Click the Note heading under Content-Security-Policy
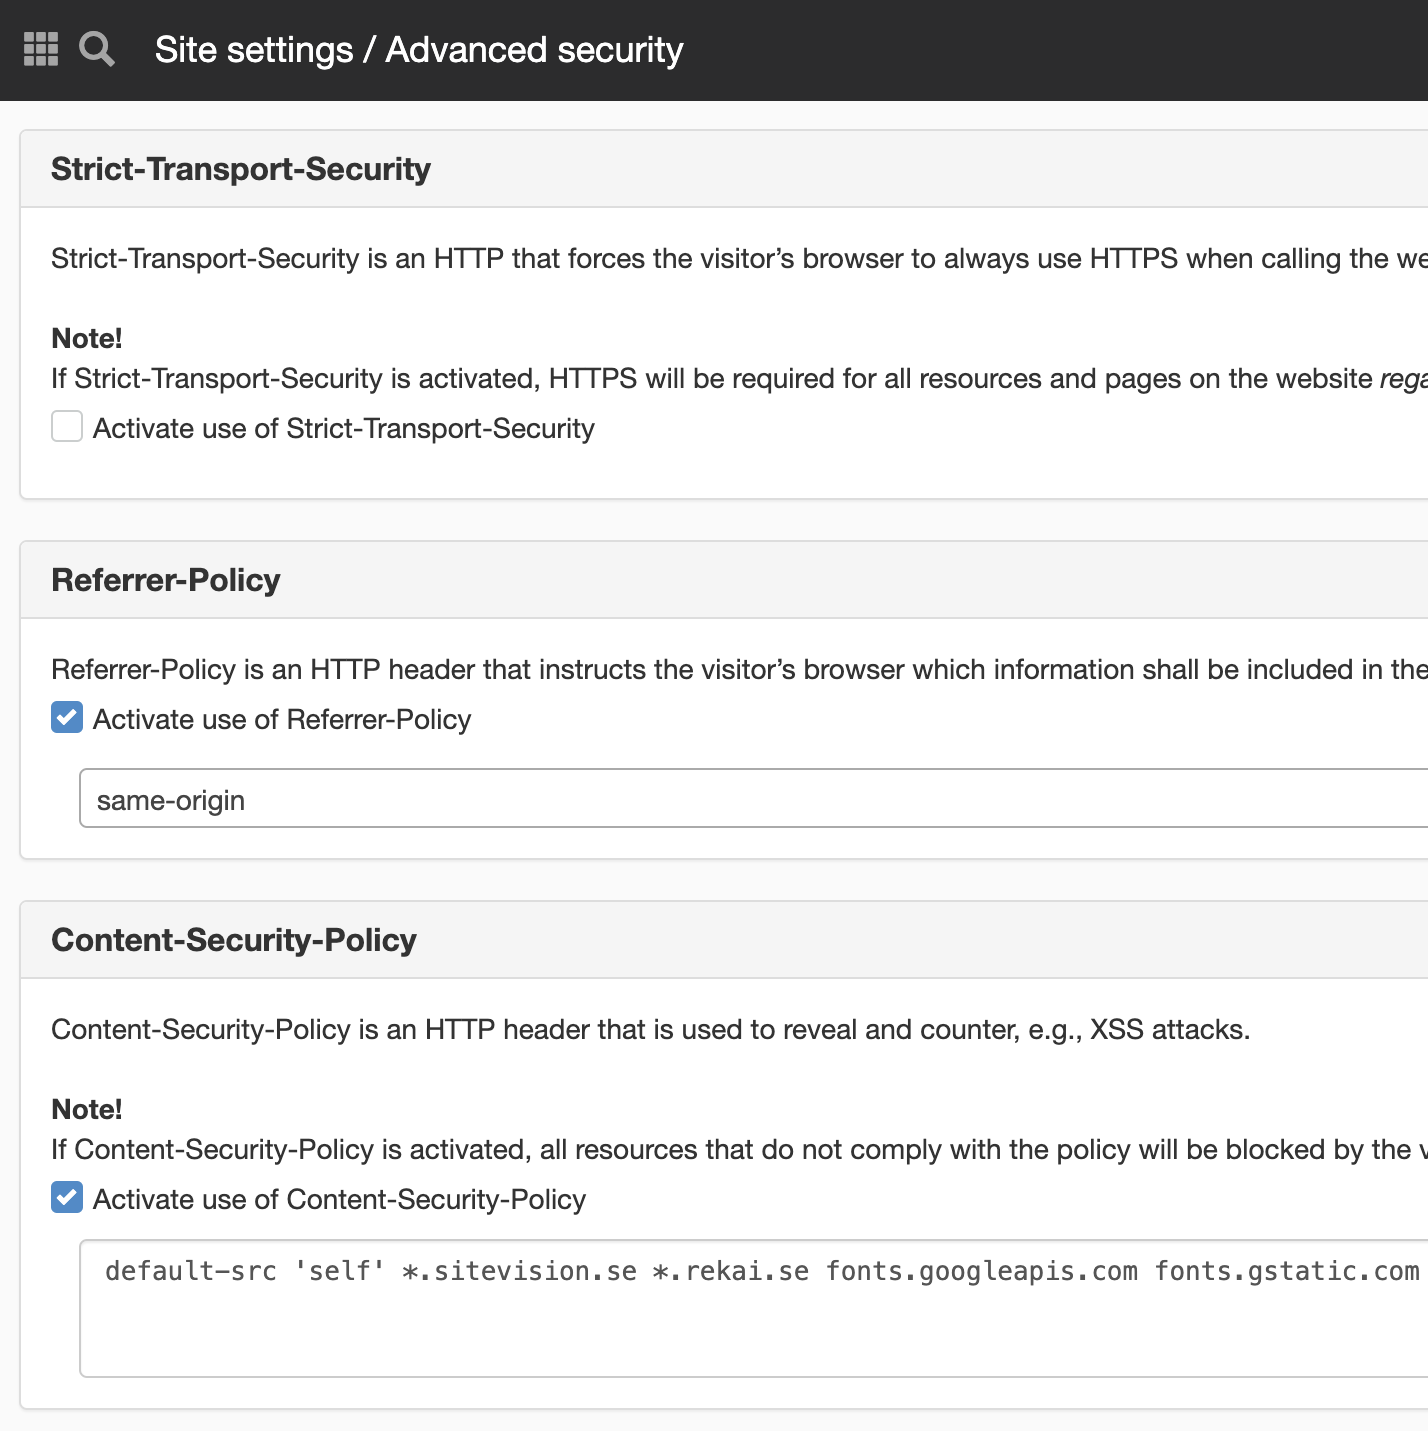 coord(87,1109)
